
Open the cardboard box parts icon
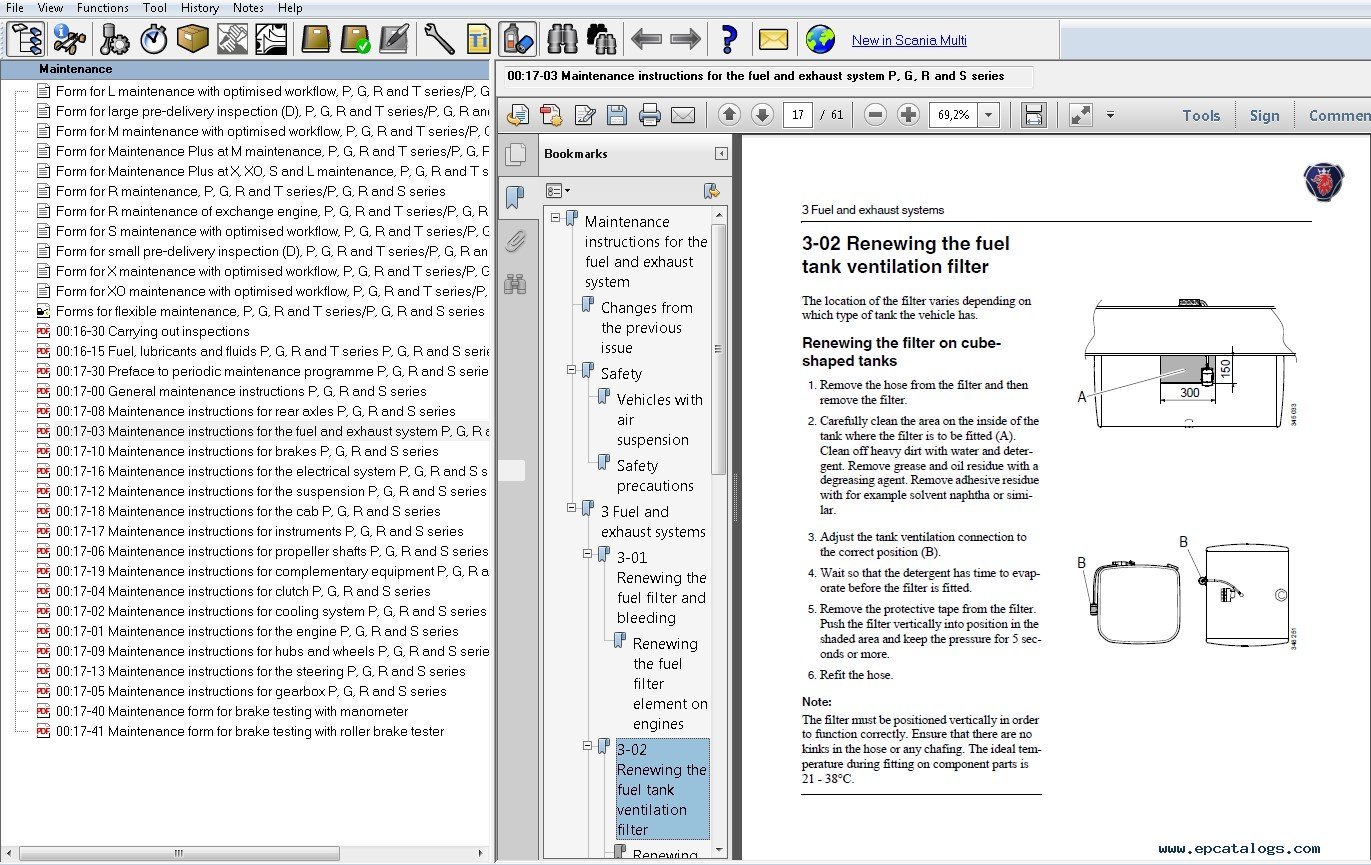192,40
